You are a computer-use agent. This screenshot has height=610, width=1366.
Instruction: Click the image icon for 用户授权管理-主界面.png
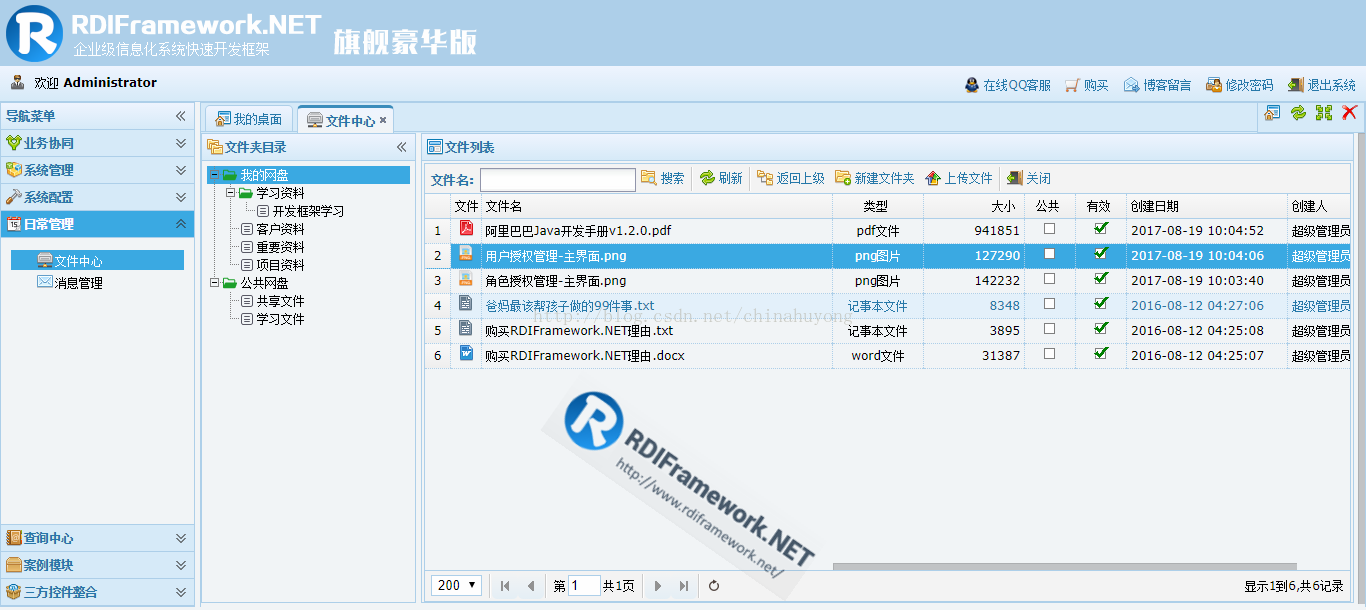[x=466, y=253]
